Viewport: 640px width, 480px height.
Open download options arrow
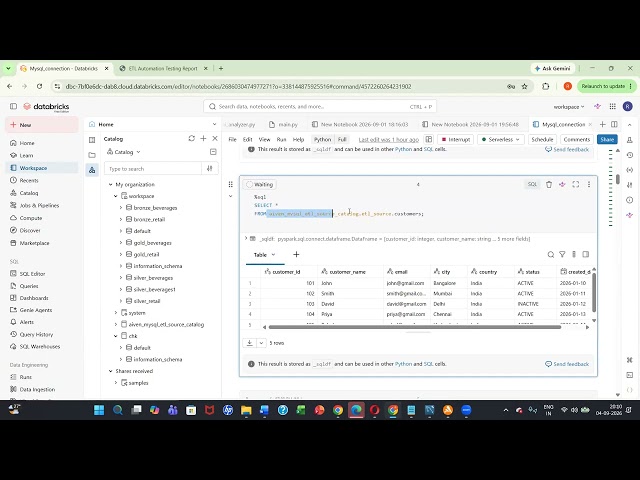click(261, 343)
